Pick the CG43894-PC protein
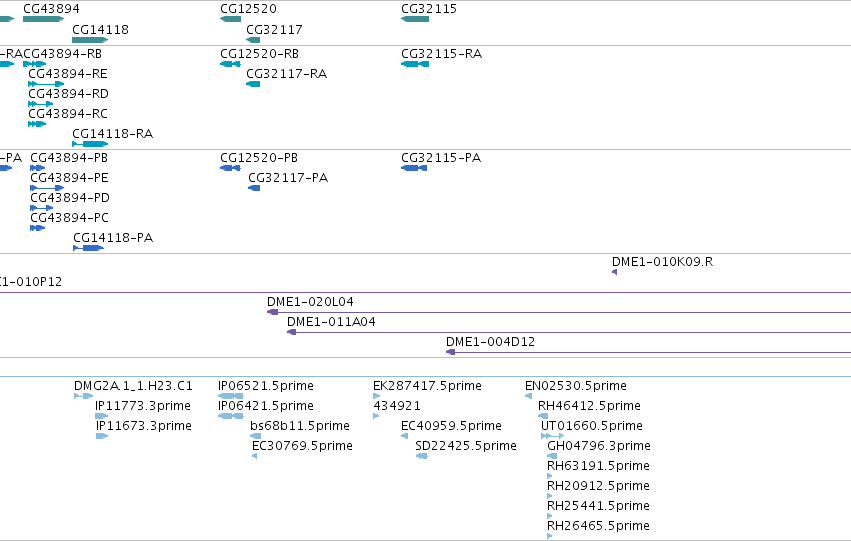This screenshot has height=541, width=851. pyautogui.click(x=69, y=218)
